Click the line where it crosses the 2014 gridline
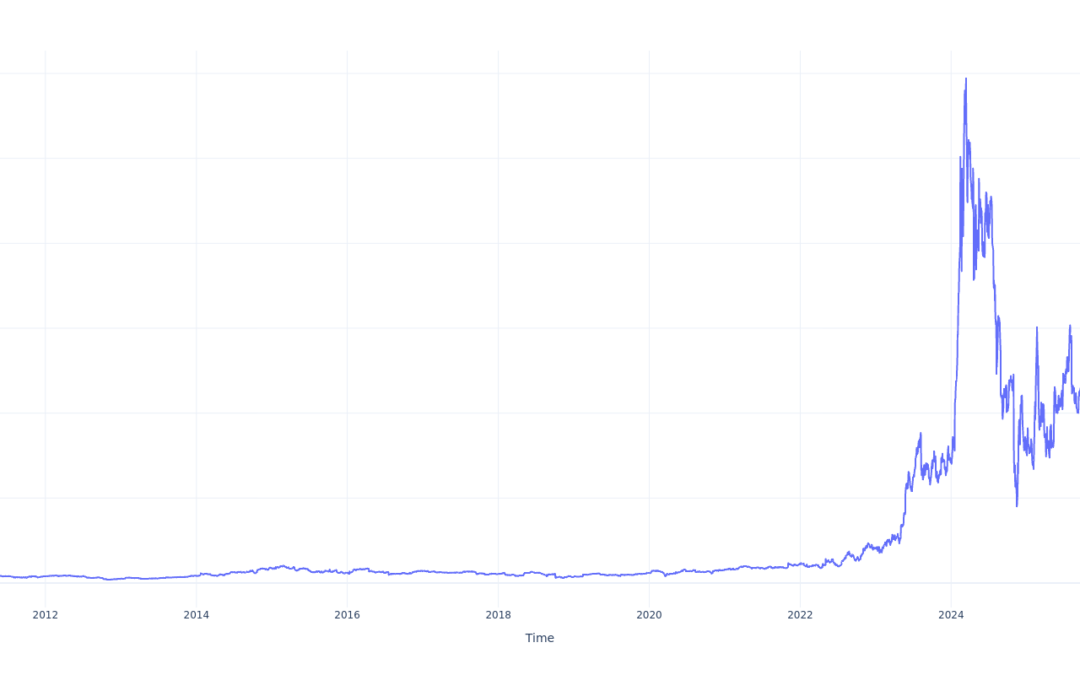The height and width of the screenshot is (675, 1080). click(196, 575)
